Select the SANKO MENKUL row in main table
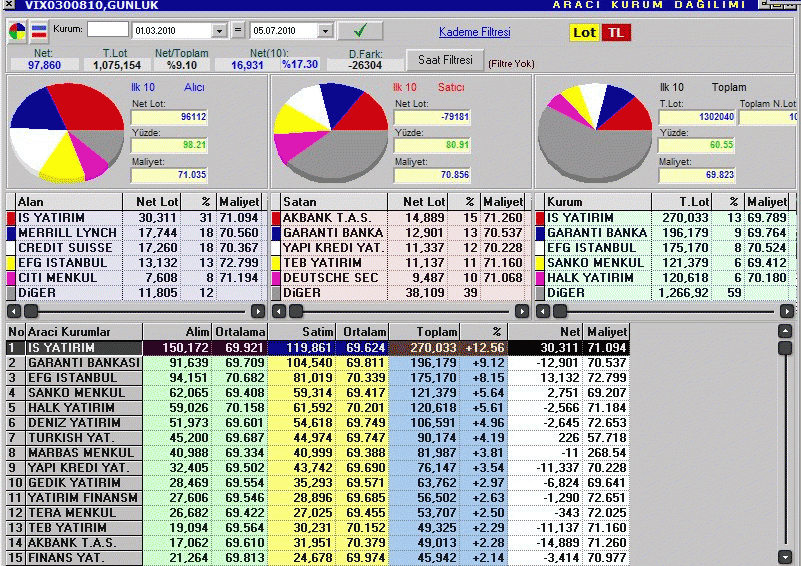 [x=318, y=393]
